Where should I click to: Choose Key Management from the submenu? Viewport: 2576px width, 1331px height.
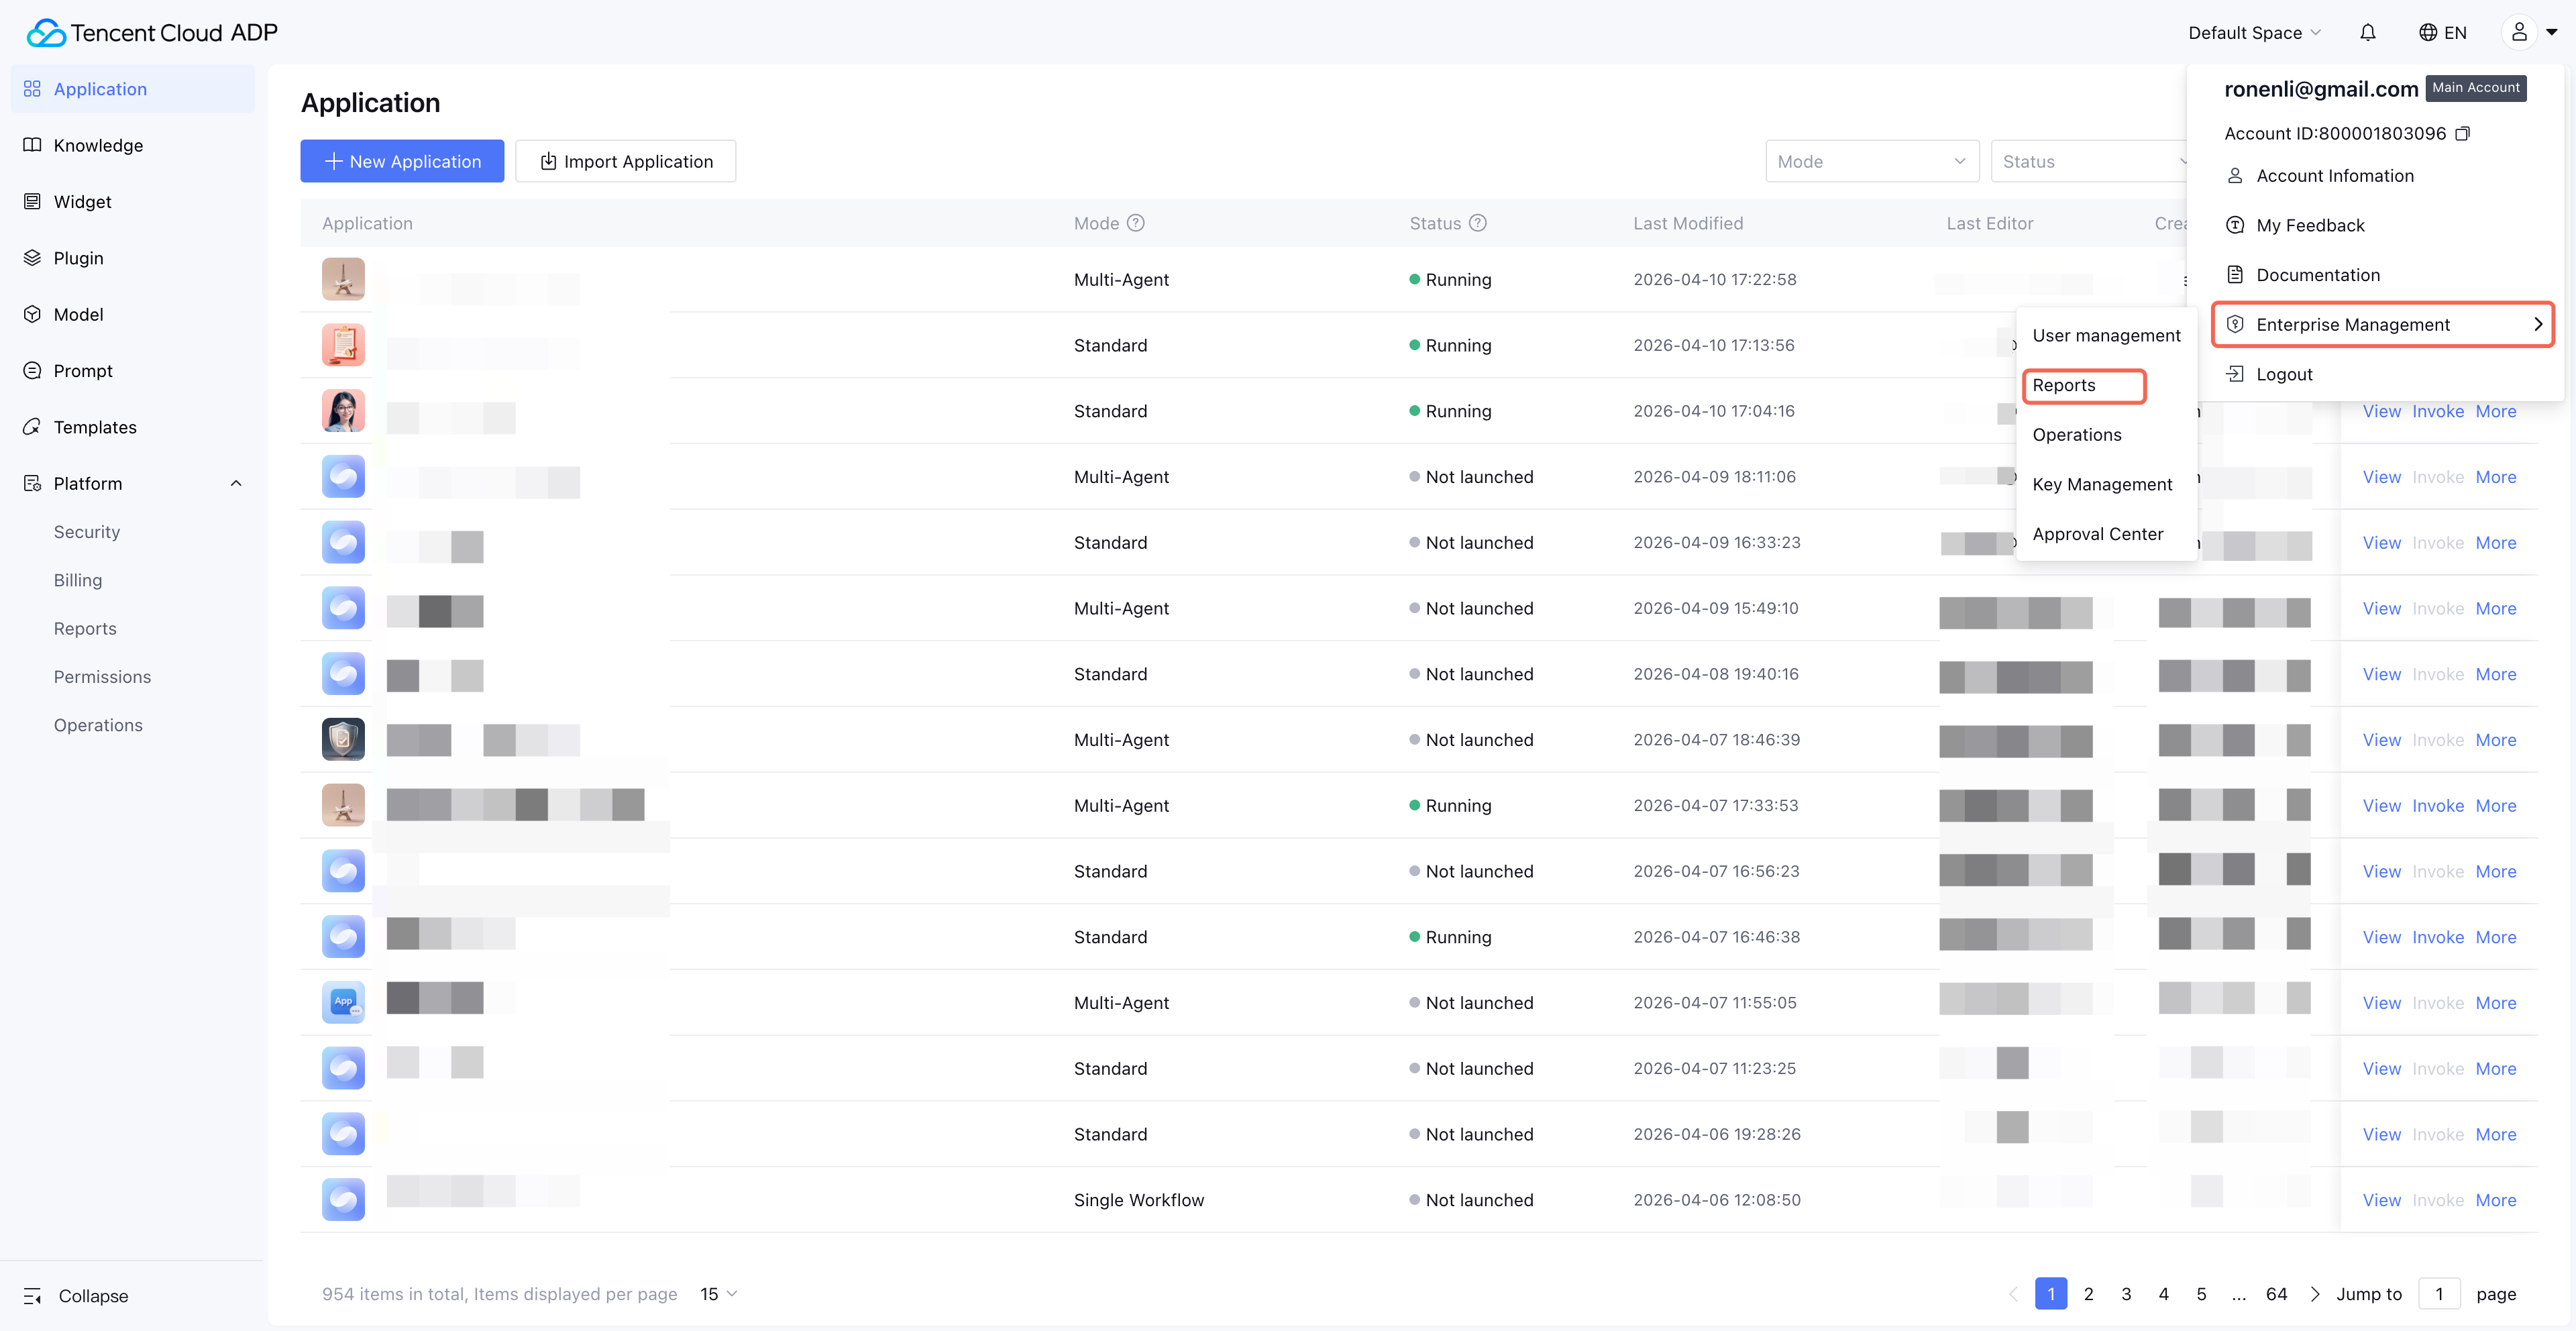pyautogui.click(x=2102, y=484)
